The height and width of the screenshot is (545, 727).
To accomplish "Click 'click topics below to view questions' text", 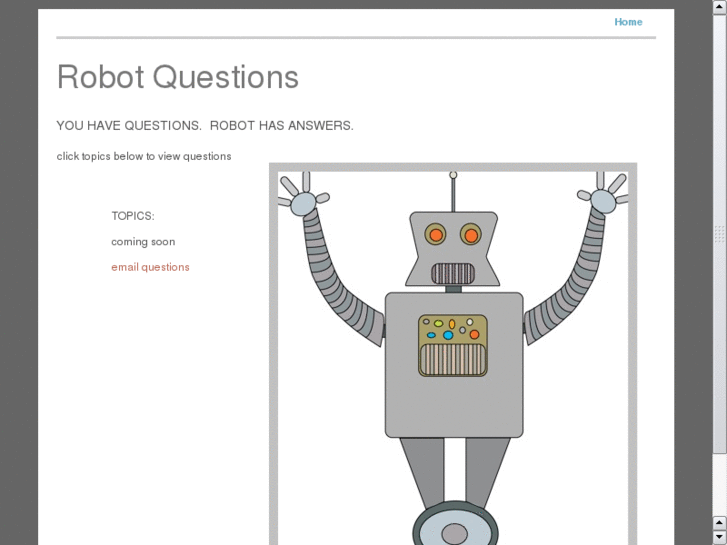I will [x=144, y=156].
